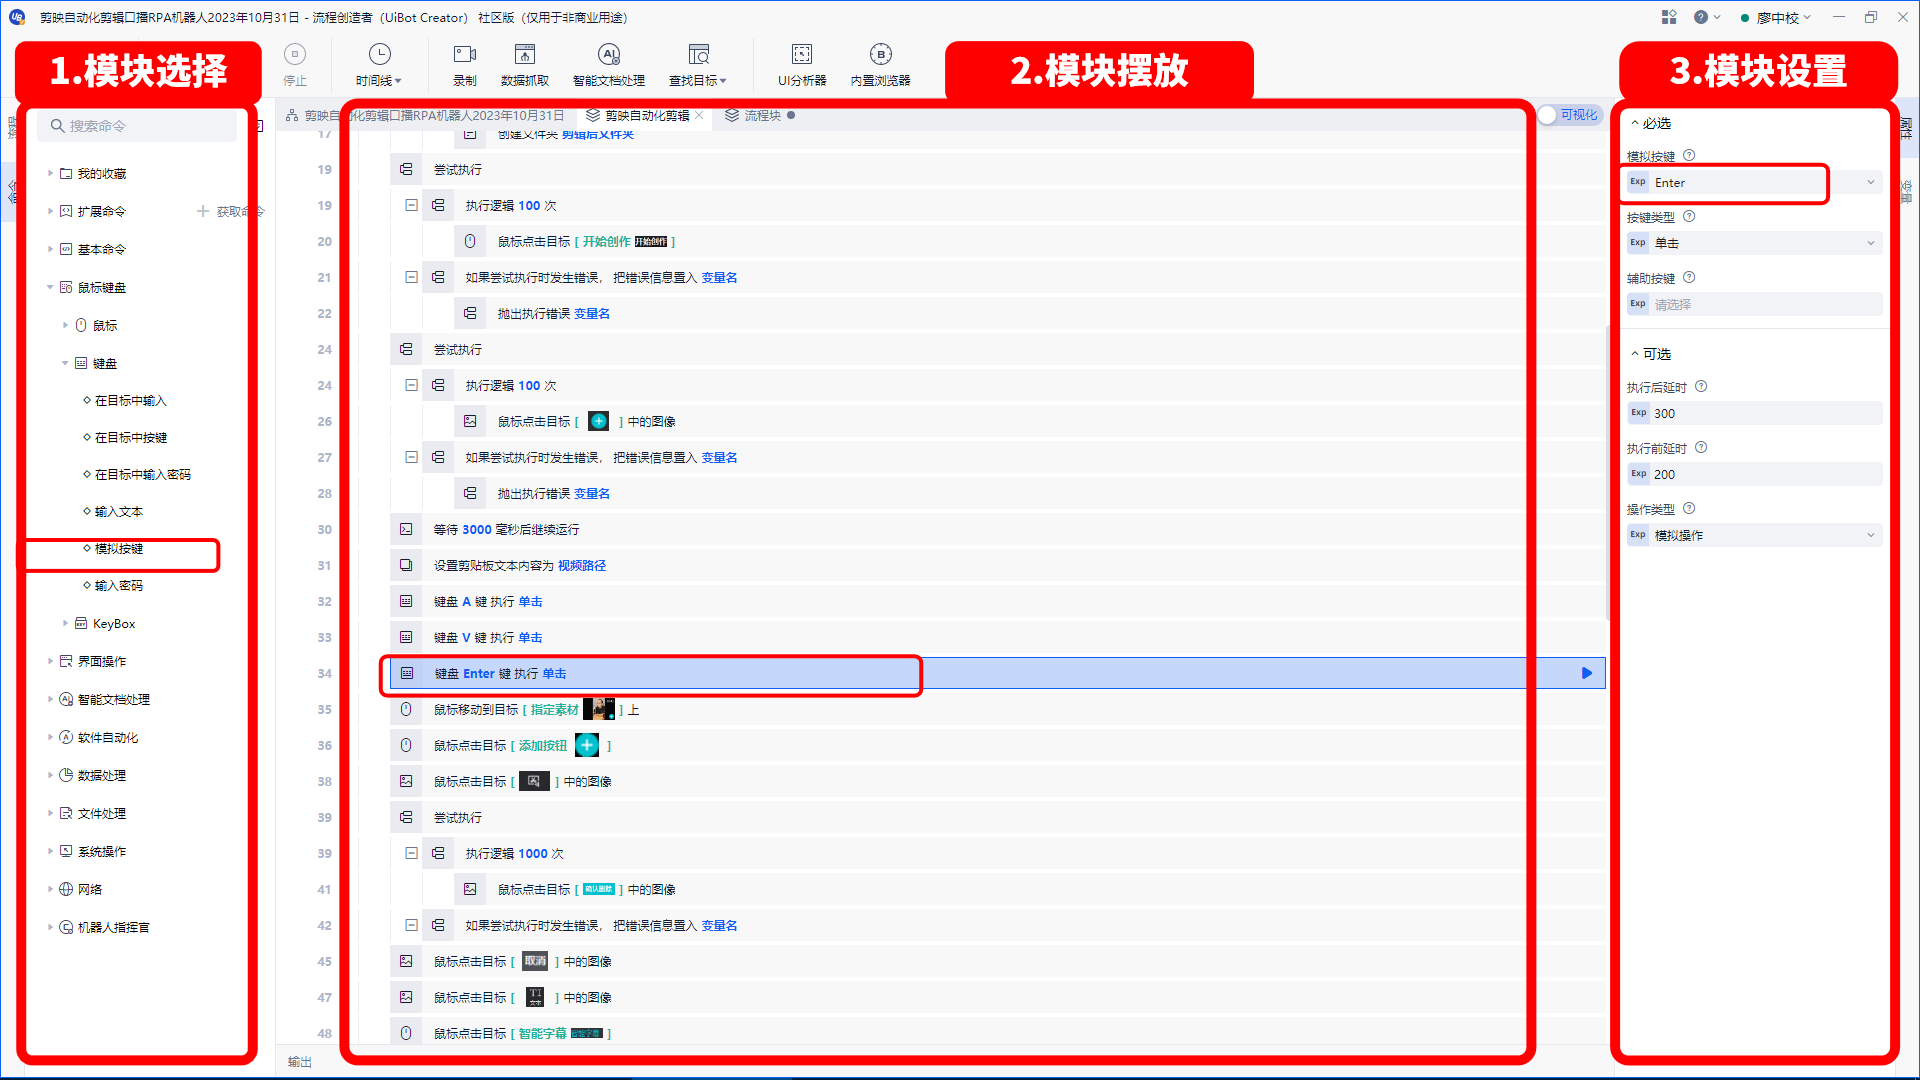Click the Auxiliary Key (辅助按键) select field
Image resolution: width=1920 pixels, height=1080 pixels.
pos(1755,304)
